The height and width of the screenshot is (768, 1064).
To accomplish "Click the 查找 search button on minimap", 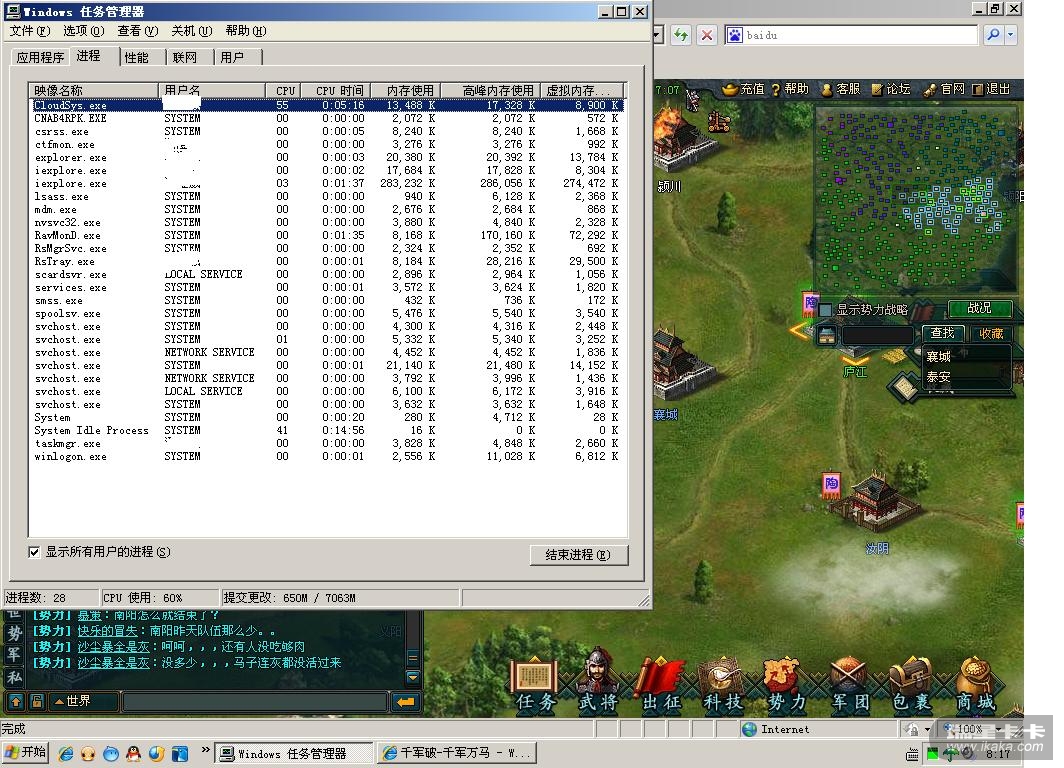I will tap(943, 333).
